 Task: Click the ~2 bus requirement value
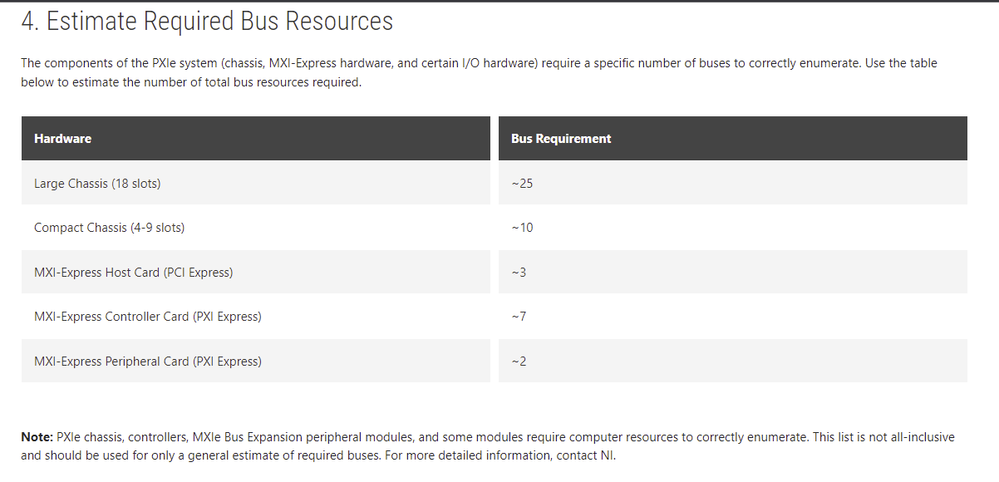(519, 361)
